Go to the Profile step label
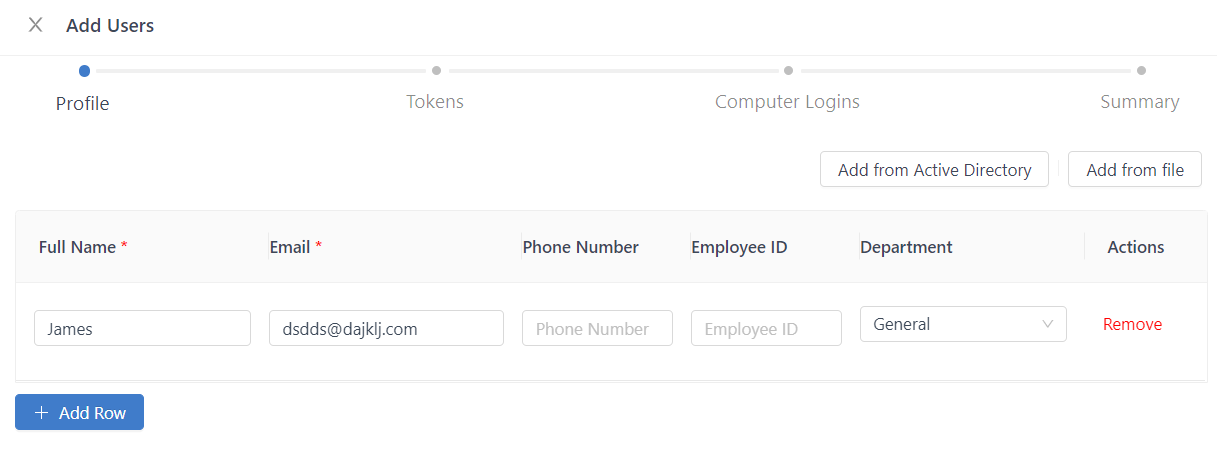The height and width of the screenshot is (453, 1217). (83, 103)
